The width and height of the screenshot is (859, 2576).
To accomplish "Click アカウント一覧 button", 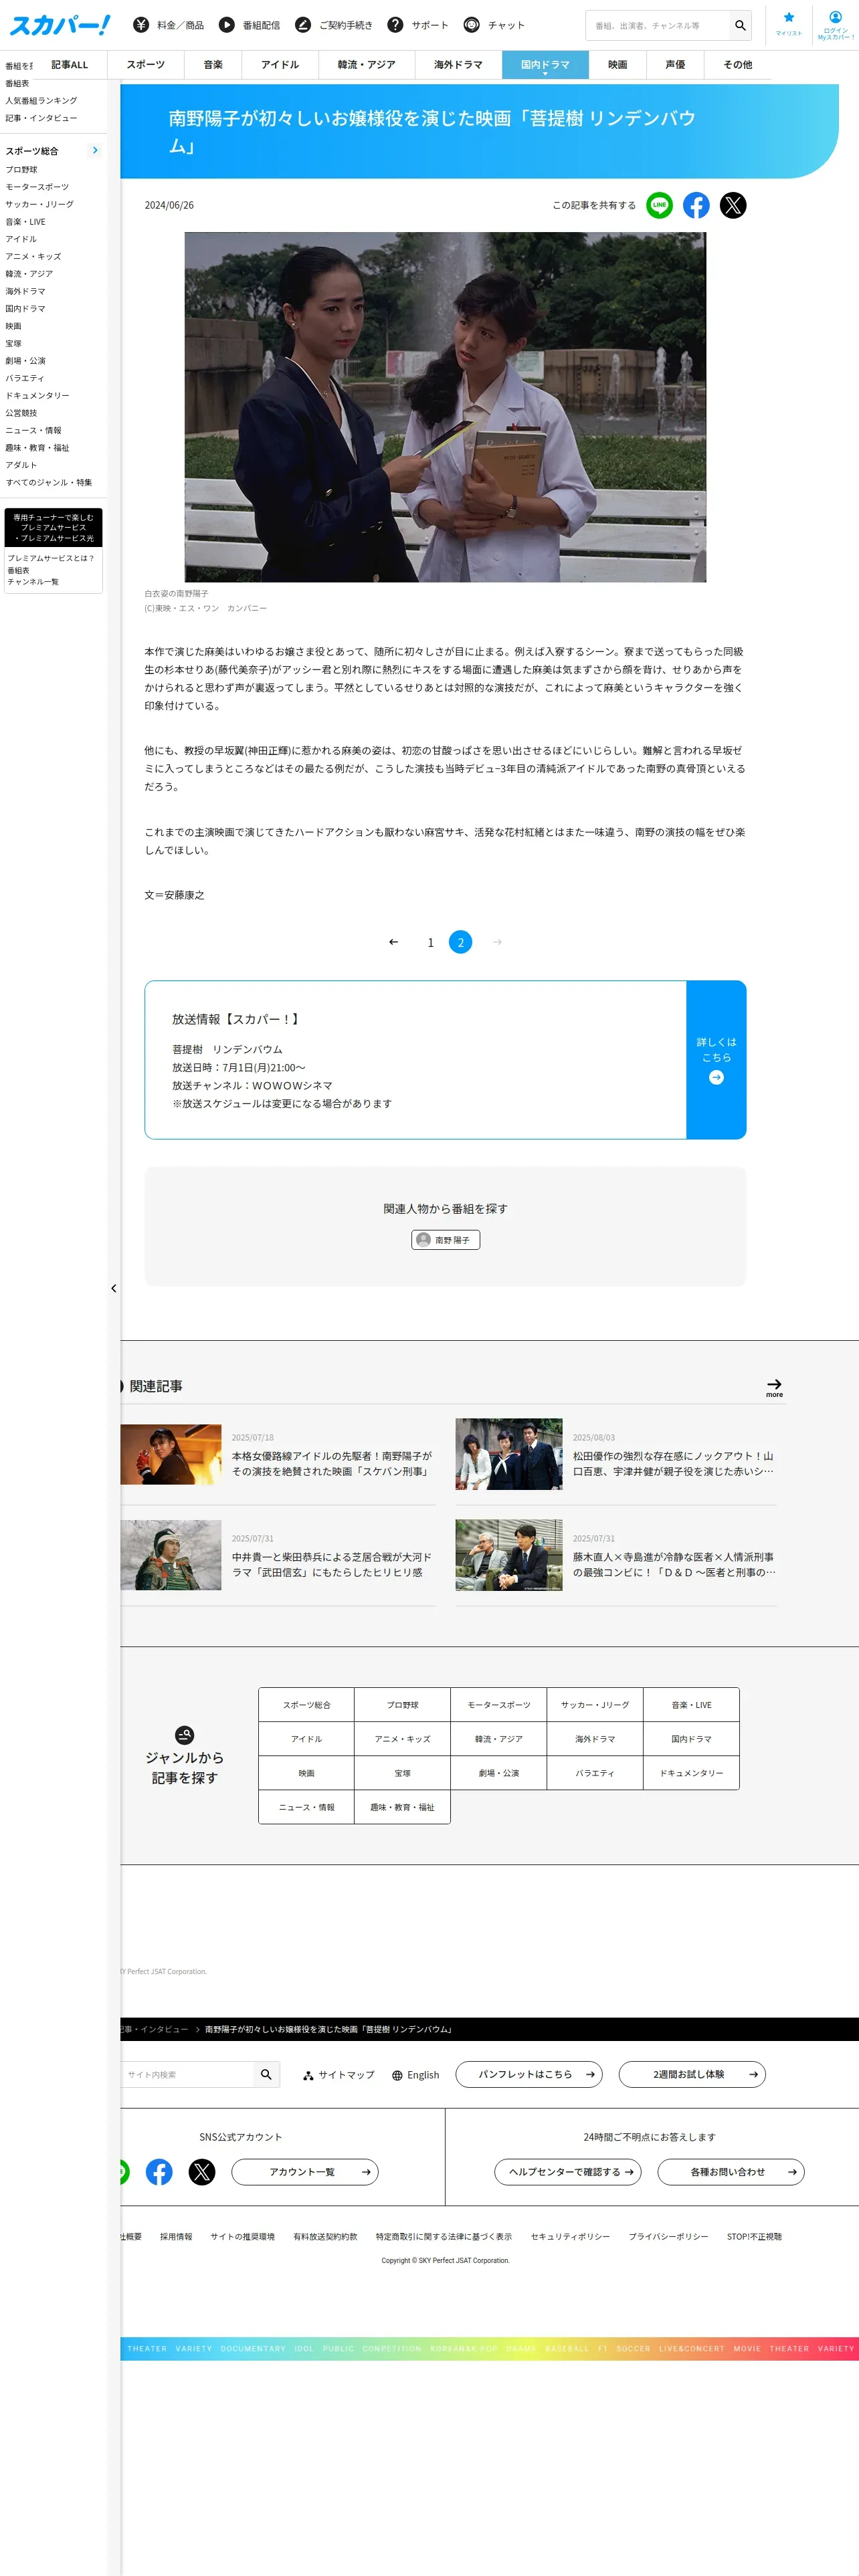I will pos(305,2172).
